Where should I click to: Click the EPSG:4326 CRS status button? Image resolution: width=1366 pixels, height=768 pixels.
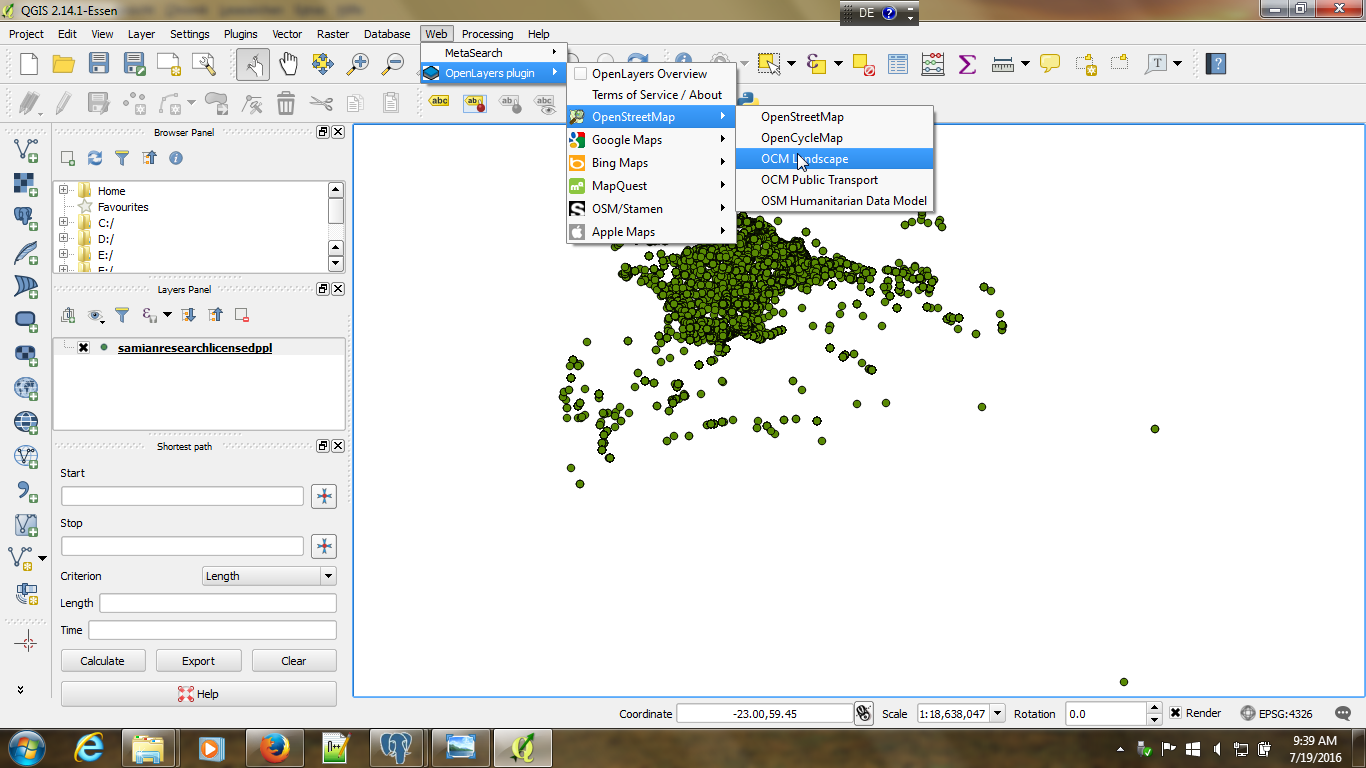[1279, 713]
